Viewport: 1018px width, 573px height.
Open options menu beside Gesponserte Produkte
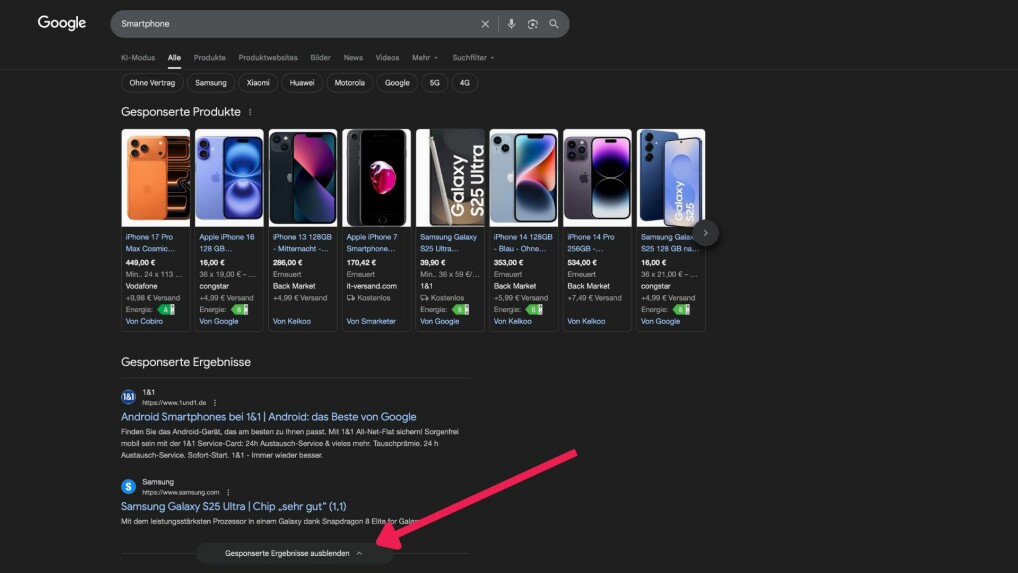250,112
